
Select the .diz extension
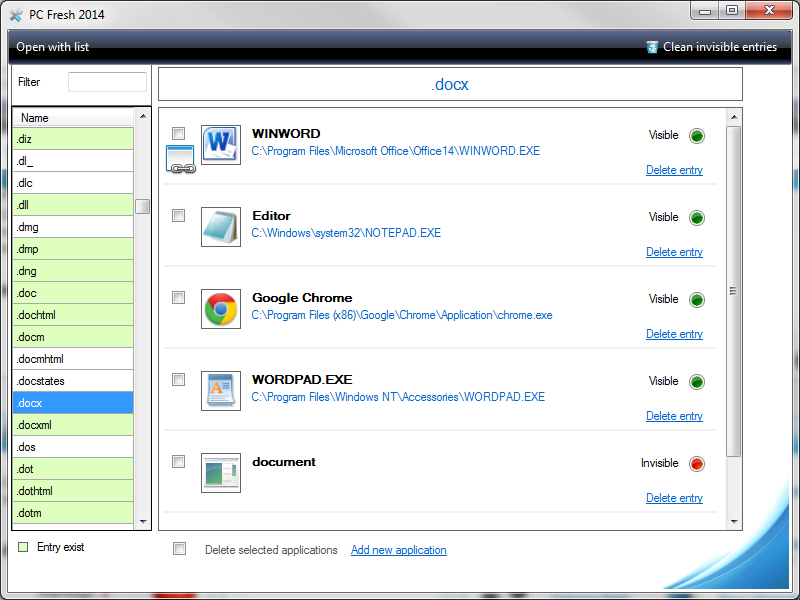click(73, 139)
